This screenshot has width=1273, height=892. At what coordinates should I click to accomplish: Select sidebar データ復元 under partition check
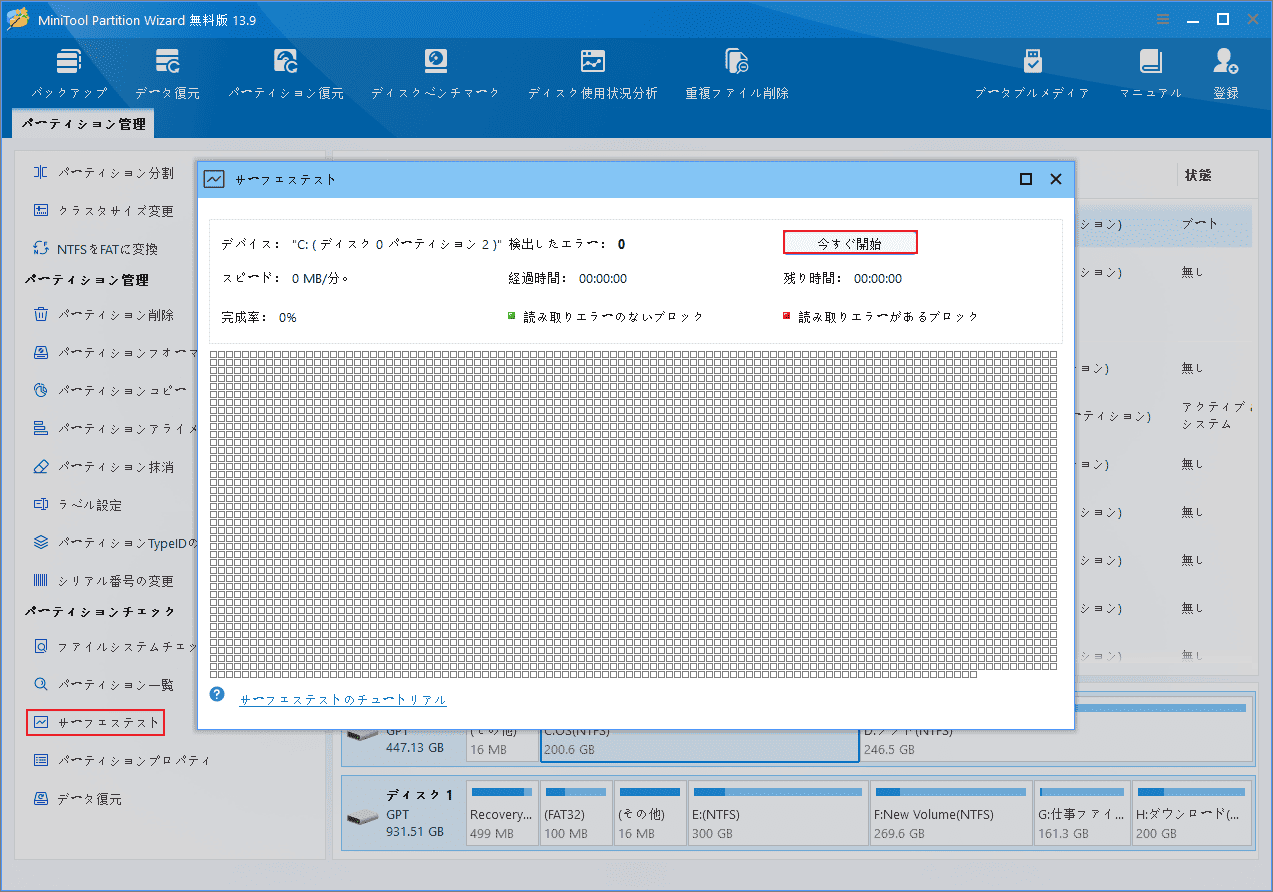click(77, 799)
